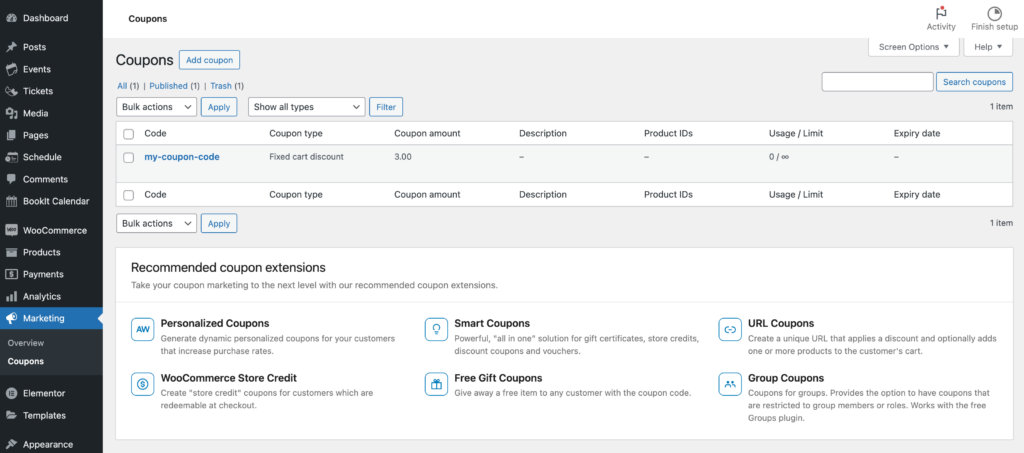
Task: Click the Group Coupons people icon
Action: point(730,384)
